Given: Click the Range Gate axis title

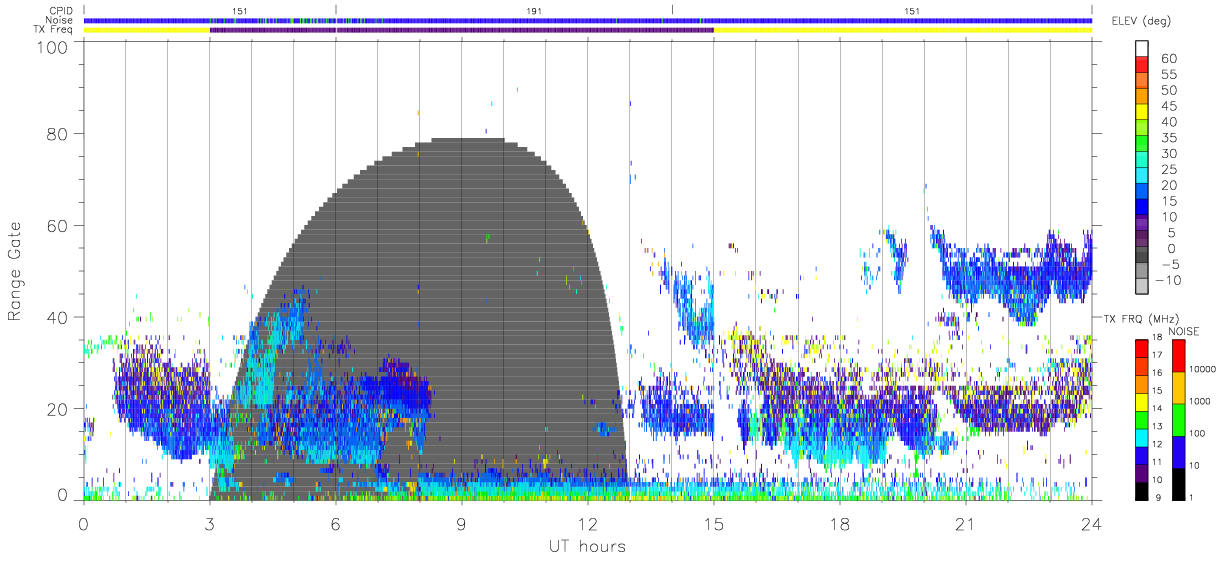Looking at the screenshot, I should tap(16, 271).
